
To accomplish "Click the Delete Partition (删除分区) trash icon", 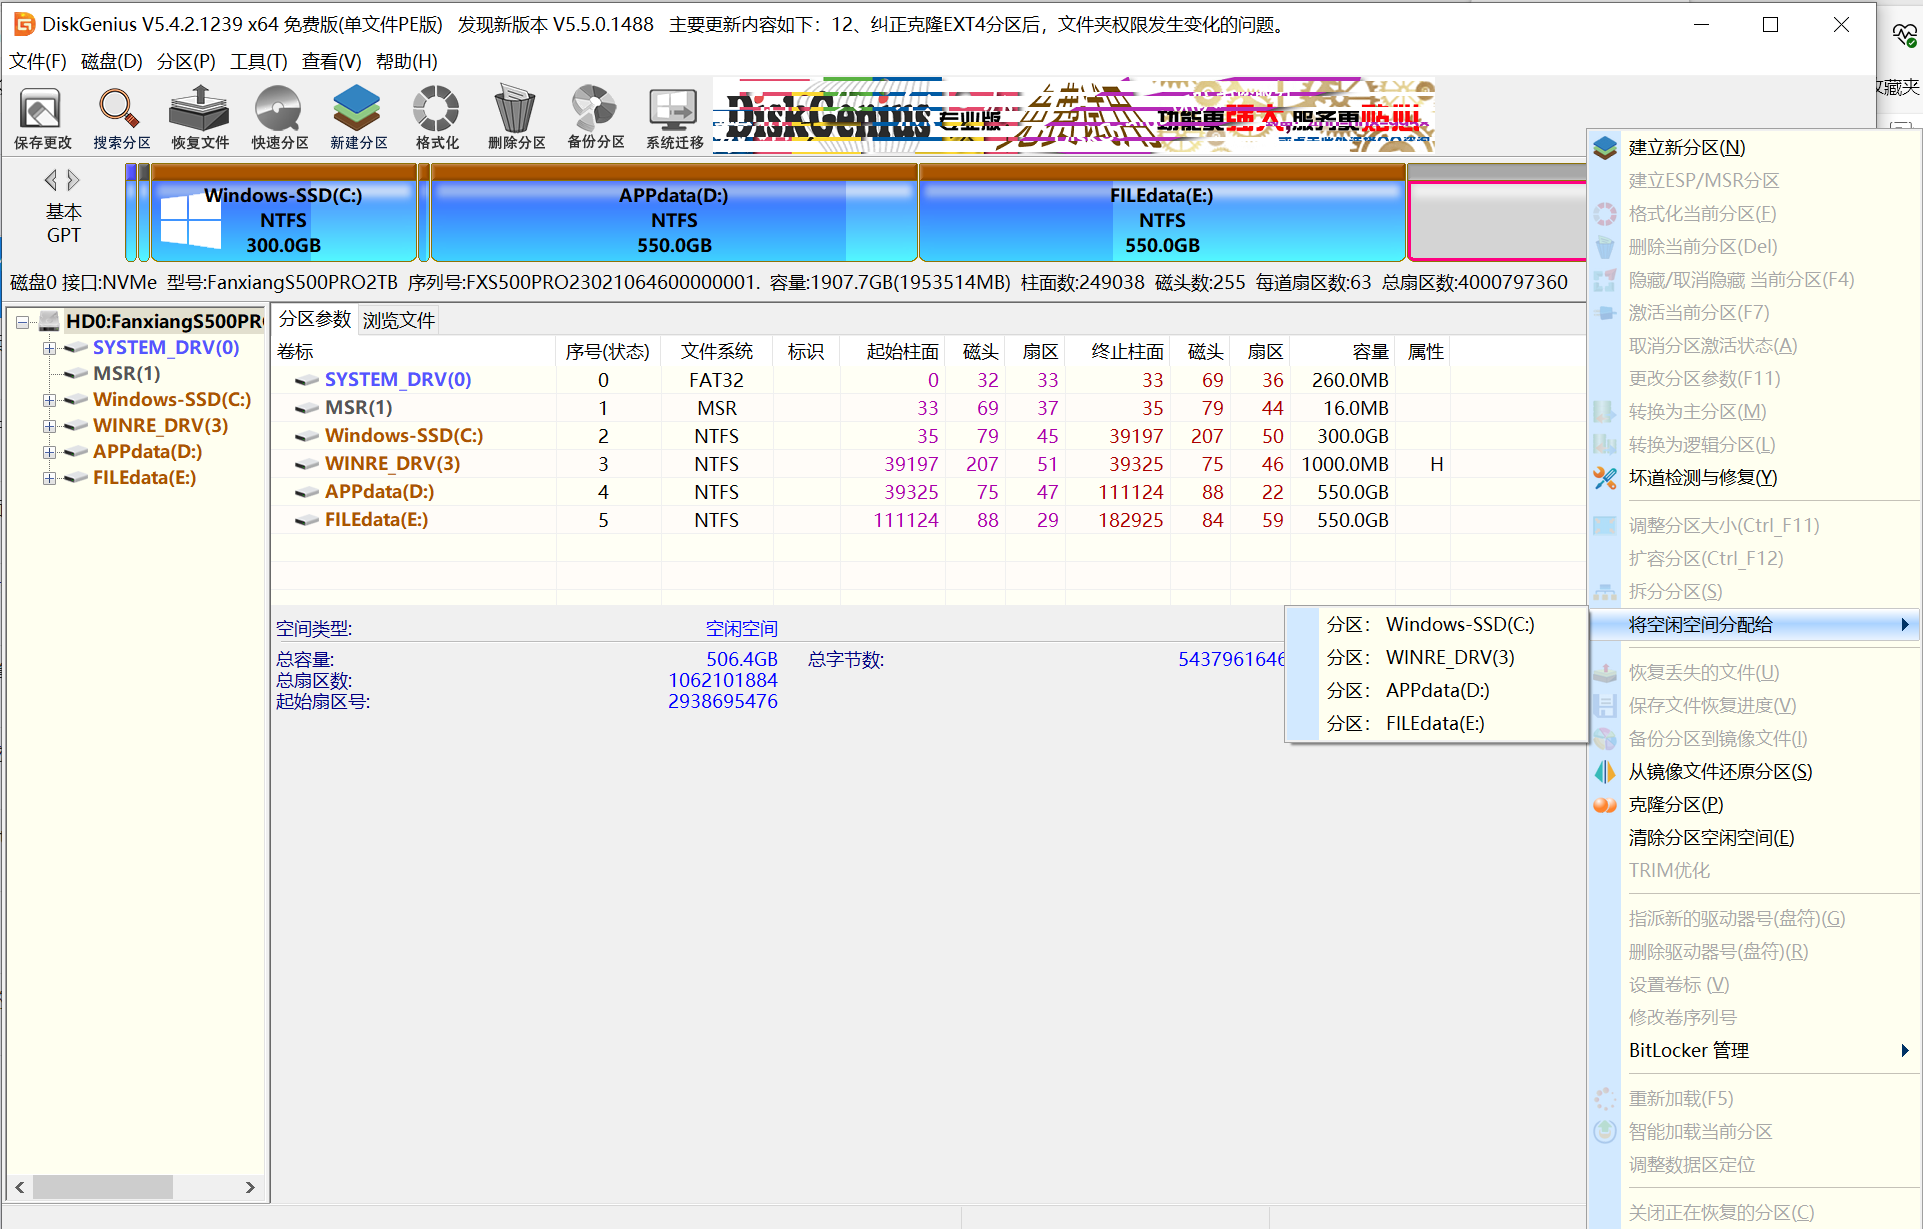I will (x=515, y=108).
